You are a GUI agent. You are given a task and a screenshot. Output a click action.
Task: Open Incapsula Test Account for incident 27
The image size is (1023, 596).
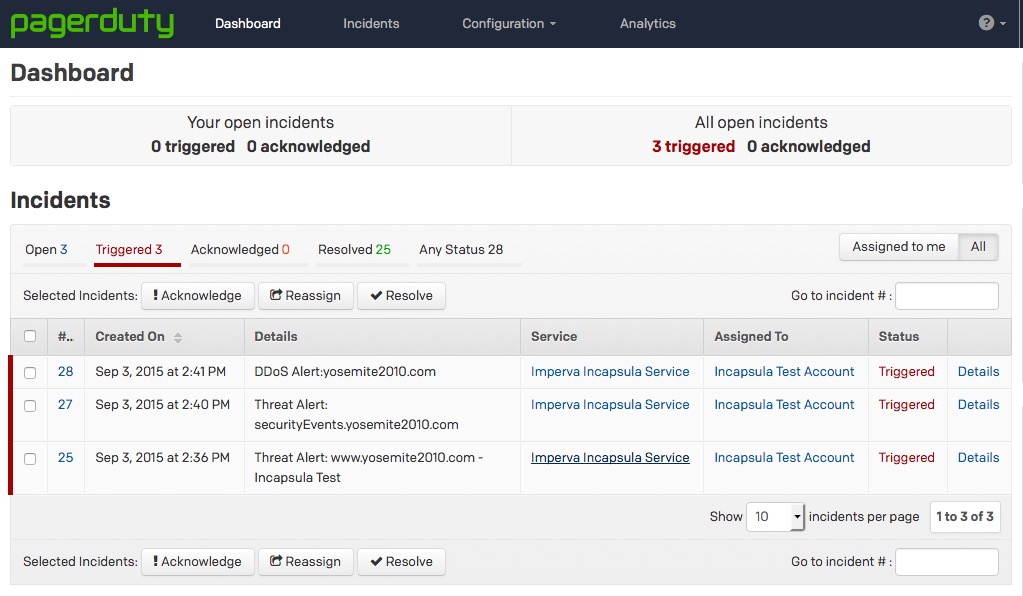[x=784, y=405]
